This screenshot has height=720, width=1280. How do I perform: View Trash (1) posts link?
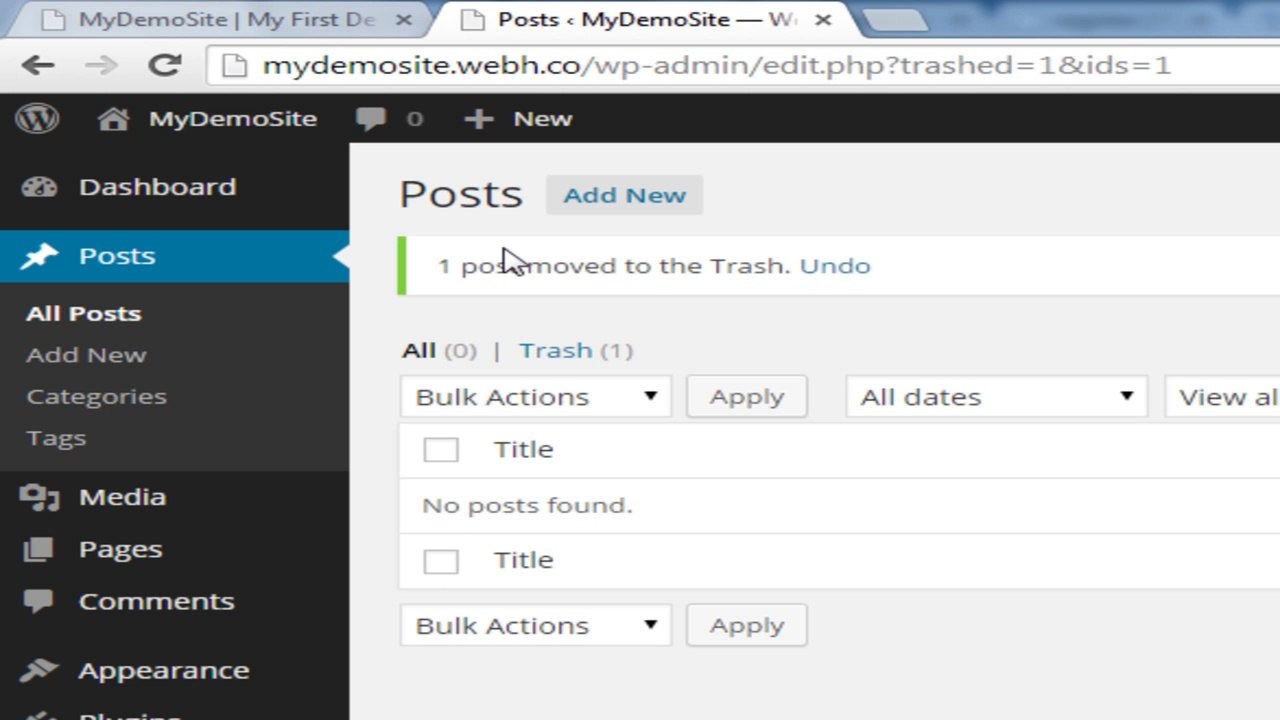(x=576, y=351)
